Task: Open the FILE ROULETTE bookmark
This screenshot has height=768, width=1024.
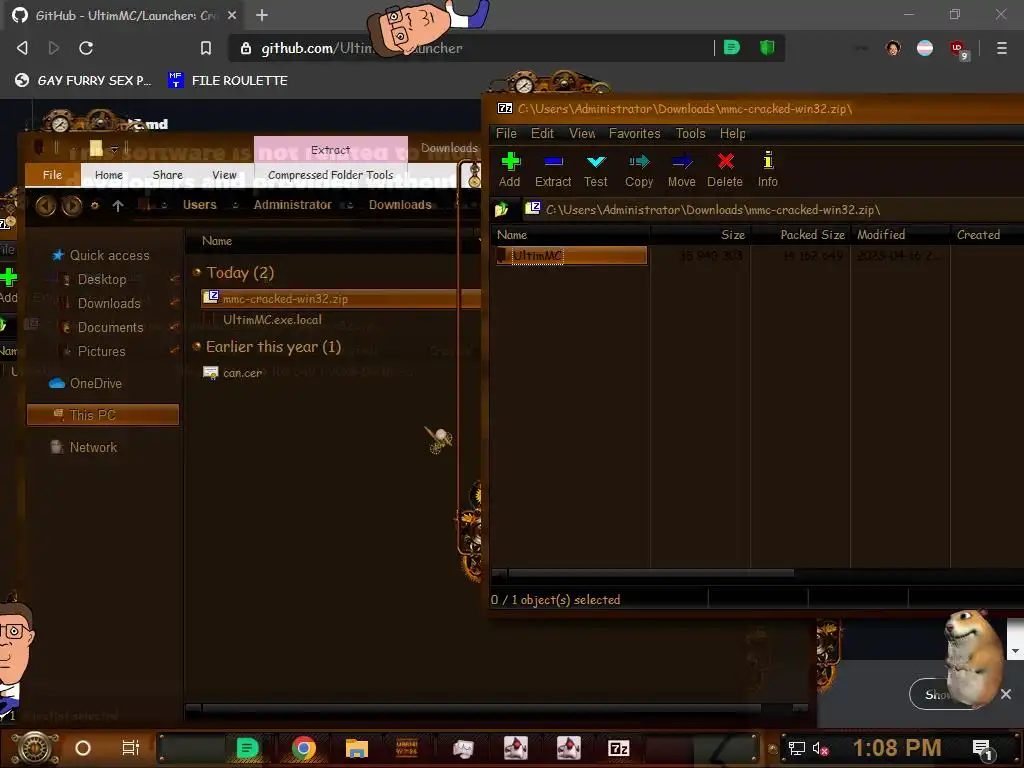Action: 228,80
